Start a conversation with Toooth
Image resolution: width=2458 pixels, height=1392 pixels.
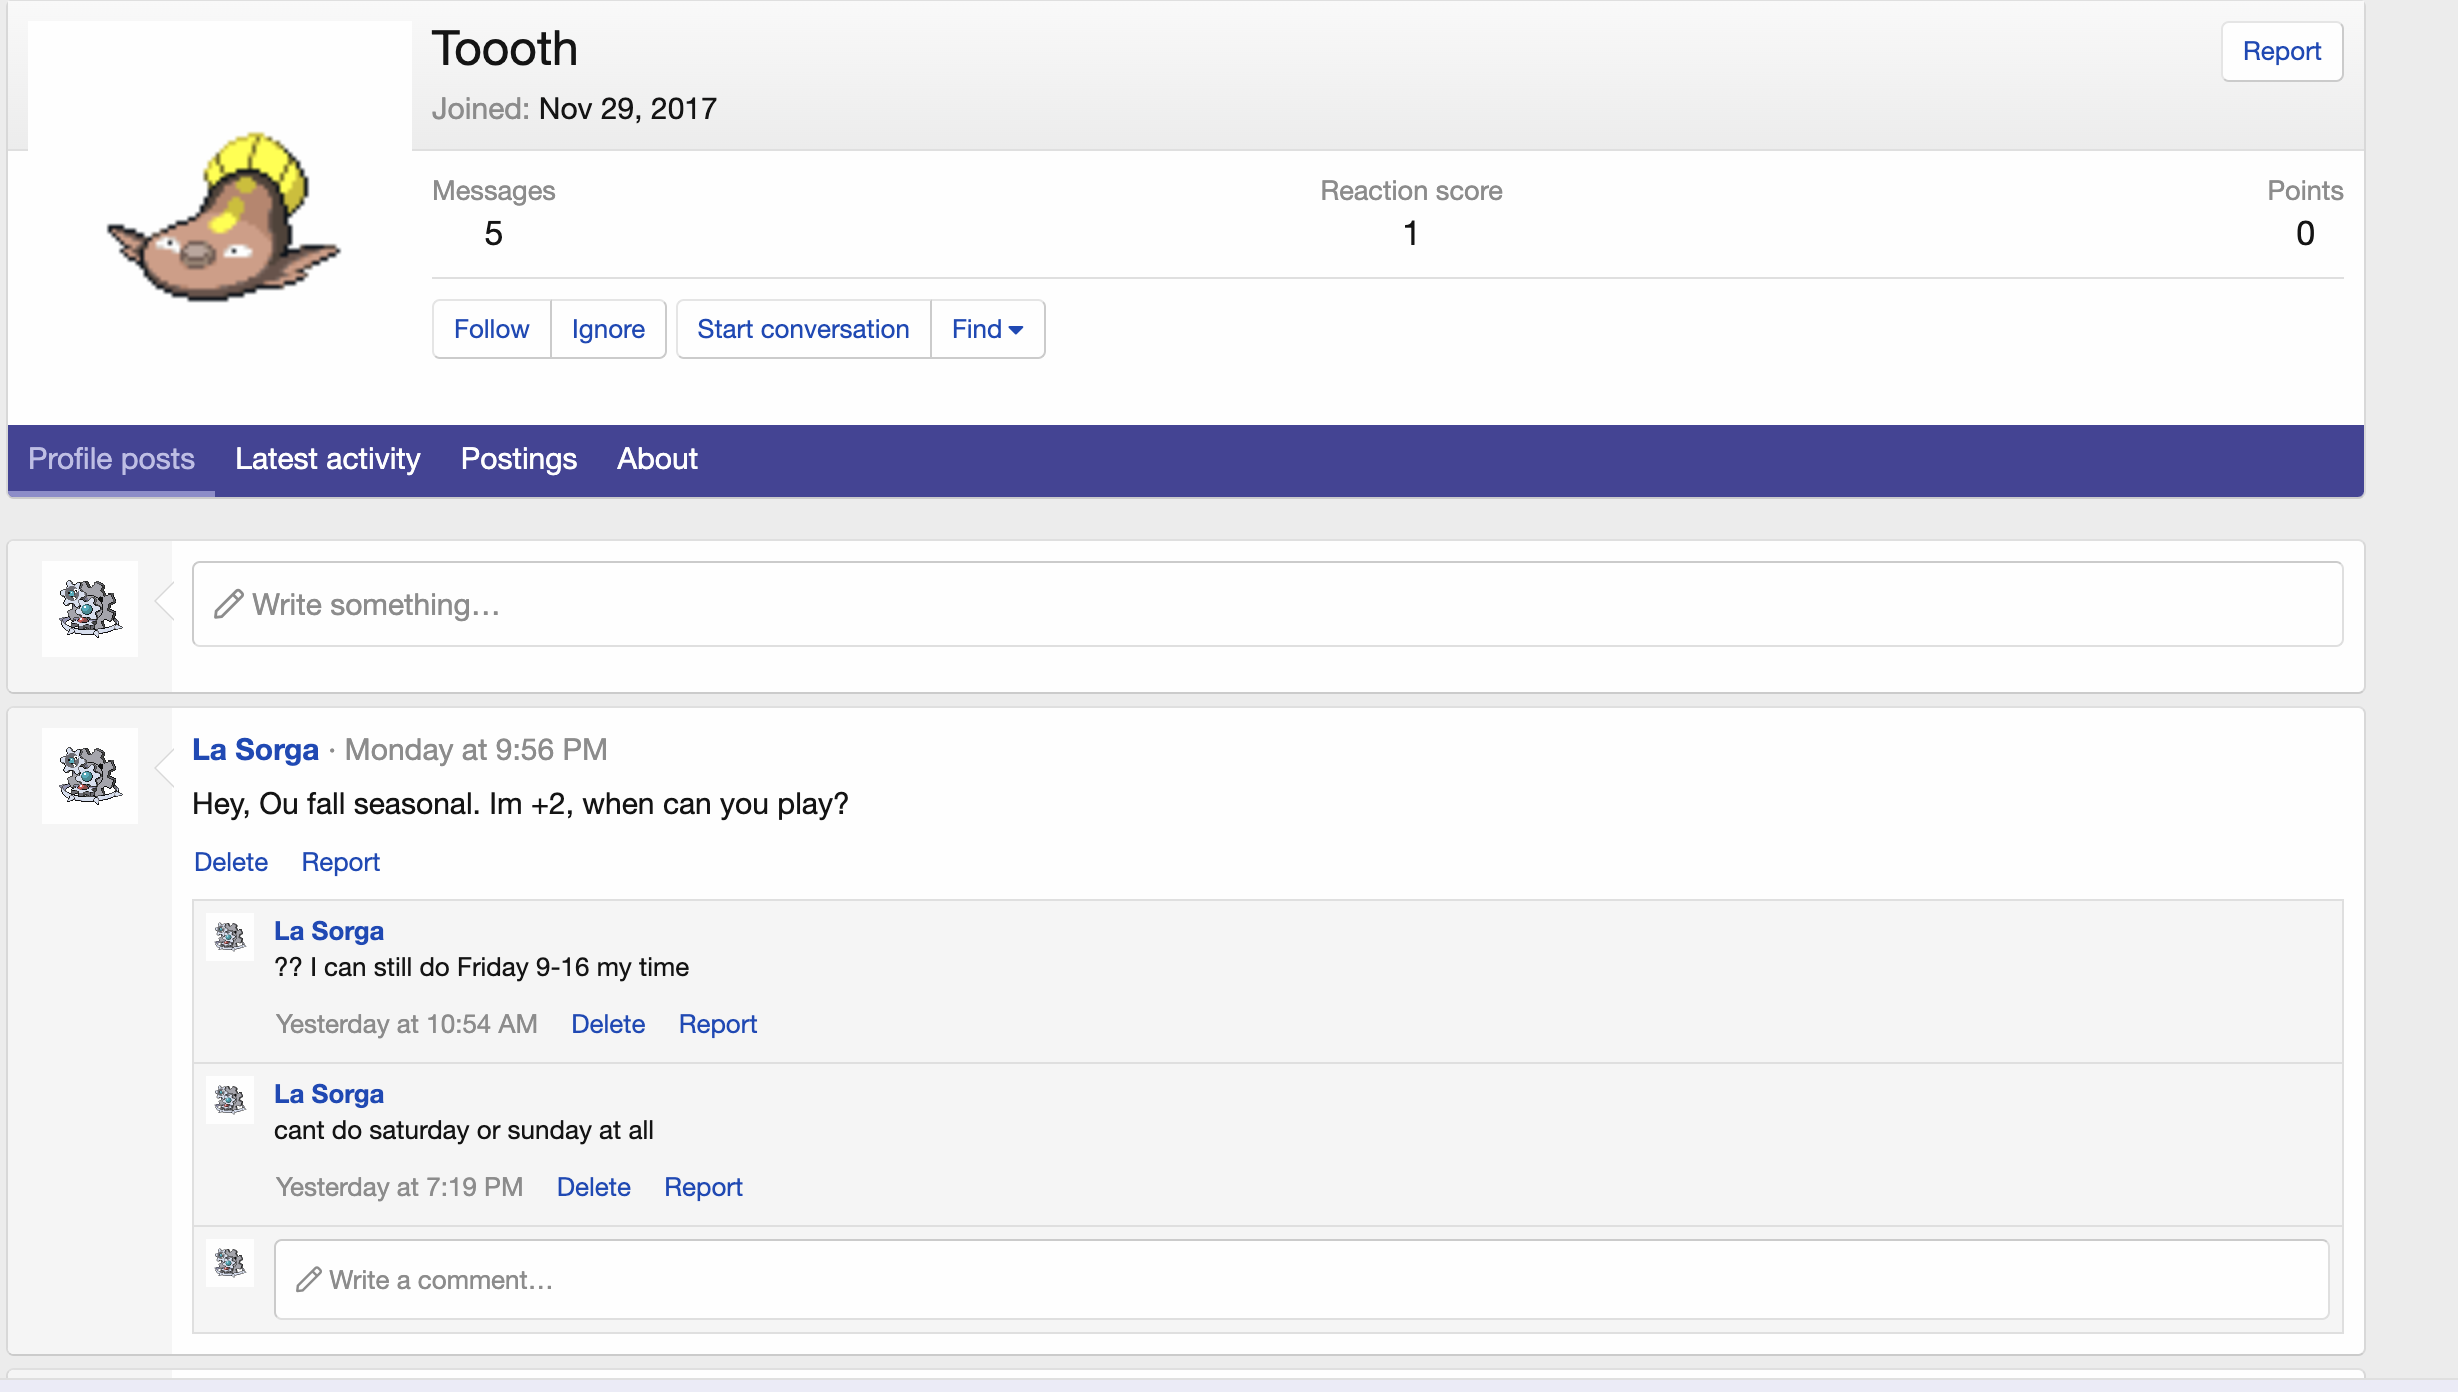[803, 329]
